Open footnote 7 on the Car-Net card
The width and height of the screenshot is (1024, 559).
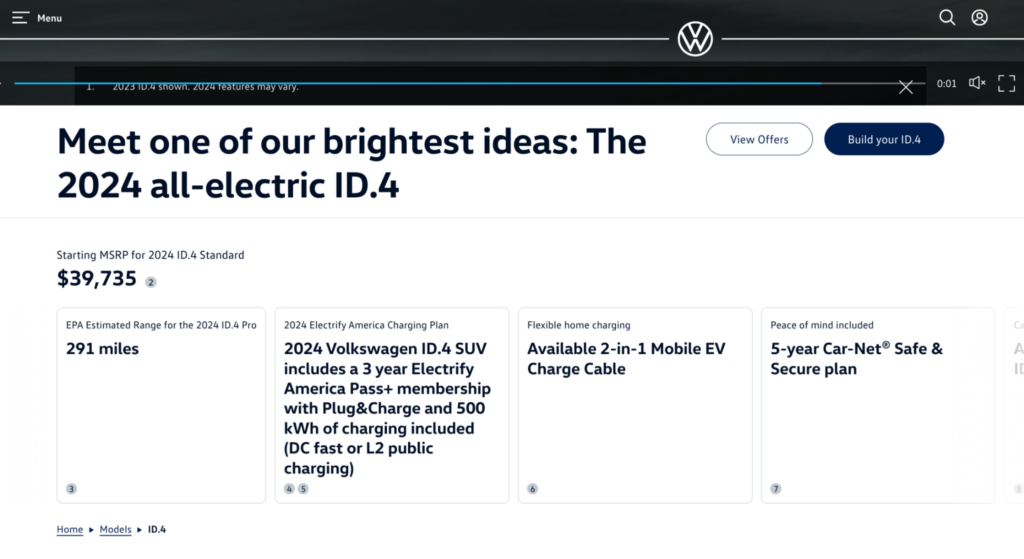tap(775, 488)
